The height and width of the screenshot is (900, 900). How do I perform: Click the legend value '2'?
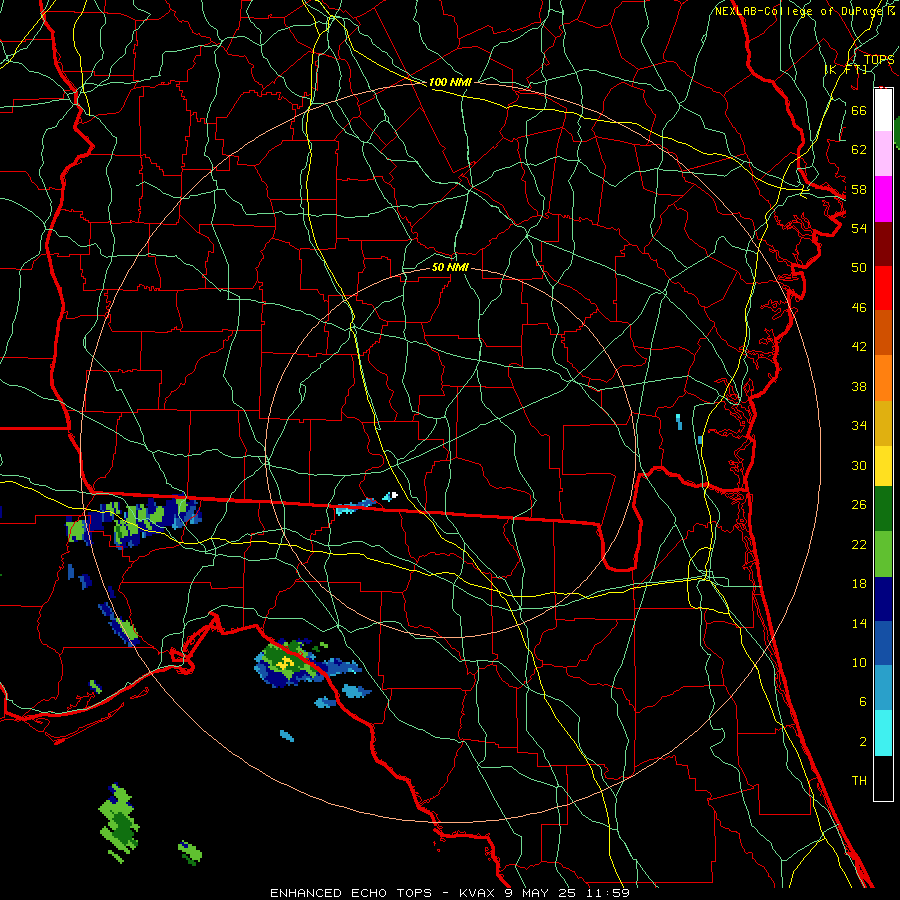862,741
